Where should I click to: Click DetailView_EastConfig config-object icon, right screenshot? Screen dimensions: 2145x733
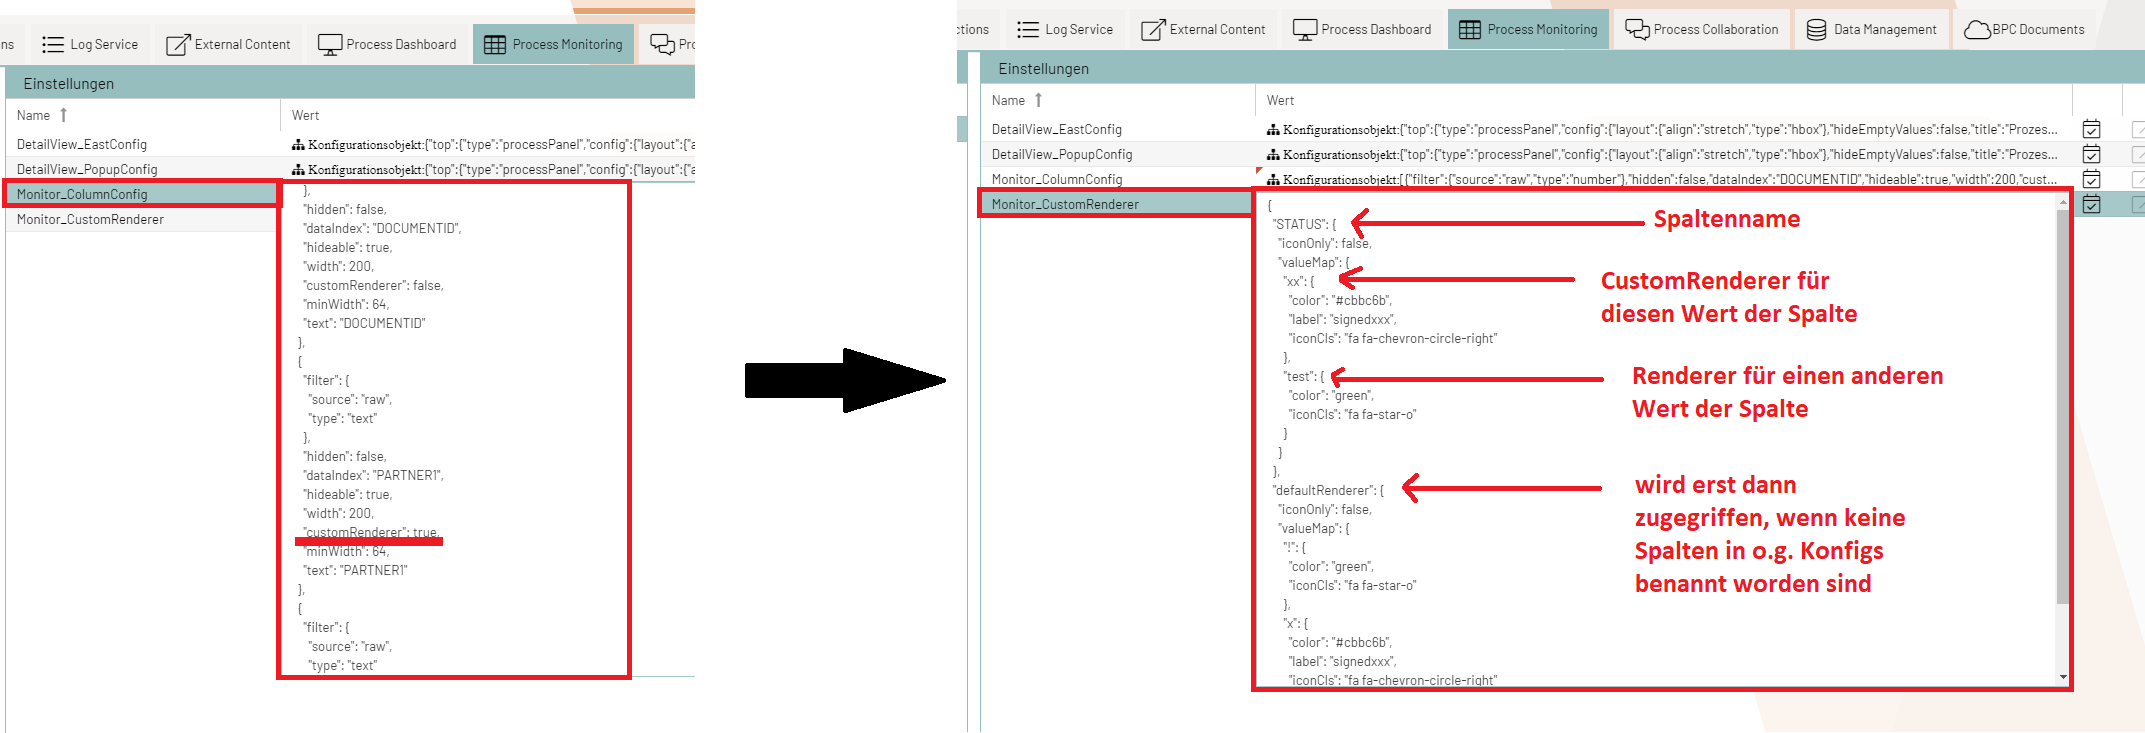1273,130
